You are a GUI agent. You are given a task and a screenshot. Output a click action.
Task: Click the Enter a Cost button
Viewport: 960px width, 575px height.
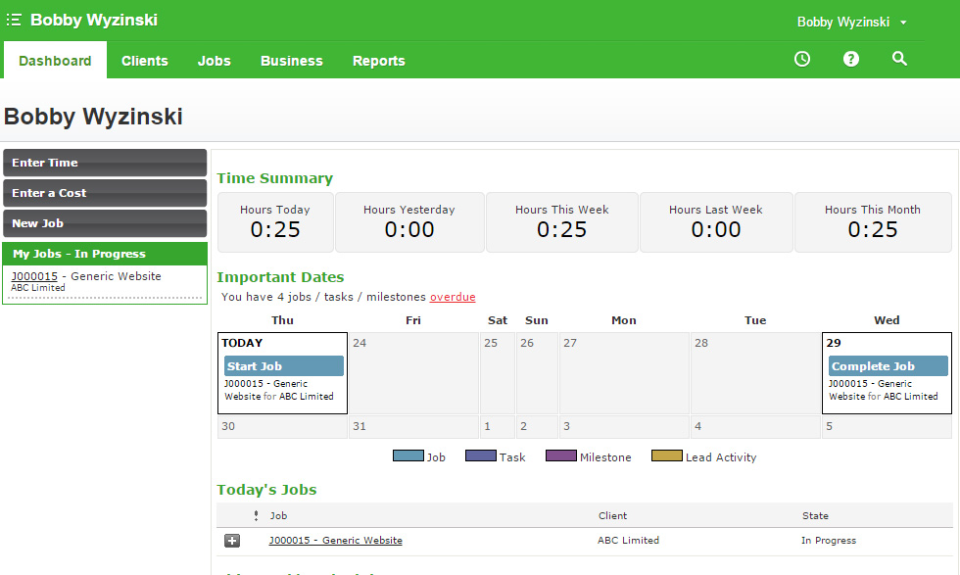(105, 193)
